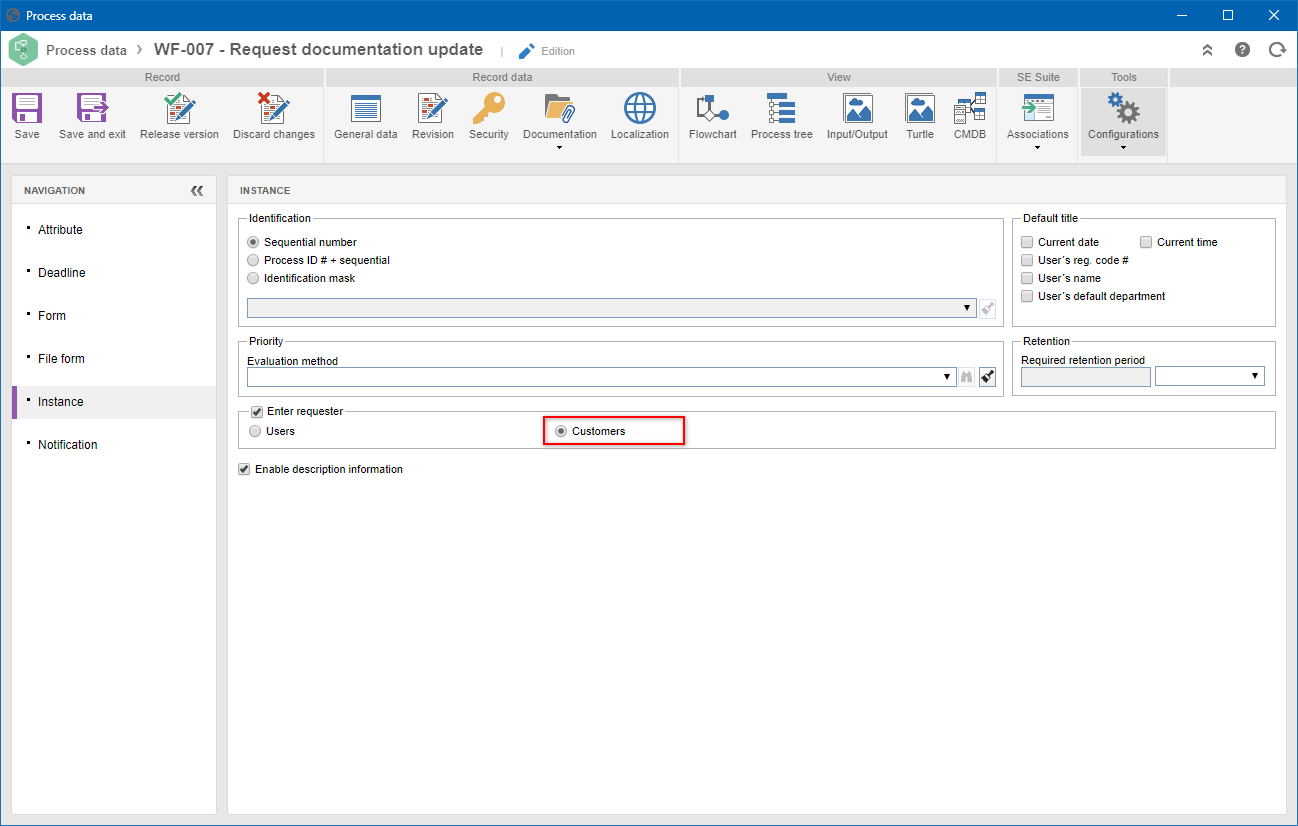Click the Required retention period field
Viewport: 1298px width, 826px height.
tap(1086, 376)
